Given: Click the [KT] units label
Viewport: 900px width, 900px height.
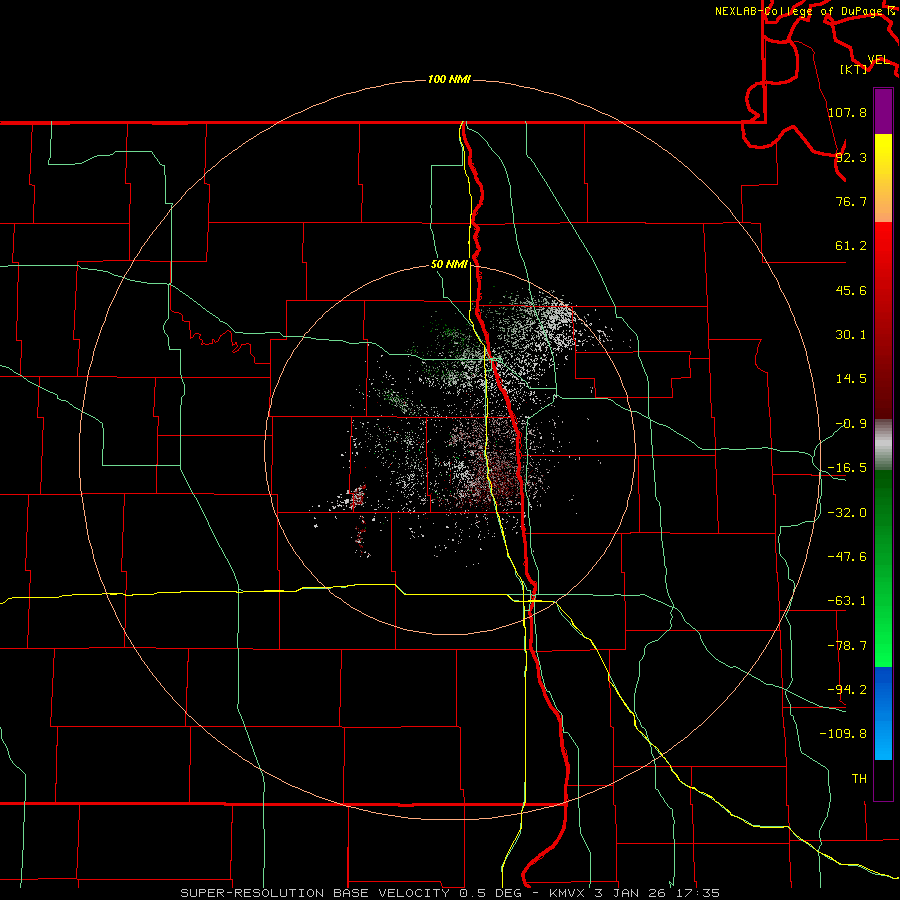Looking at the screenshot, I should (853, 69).
